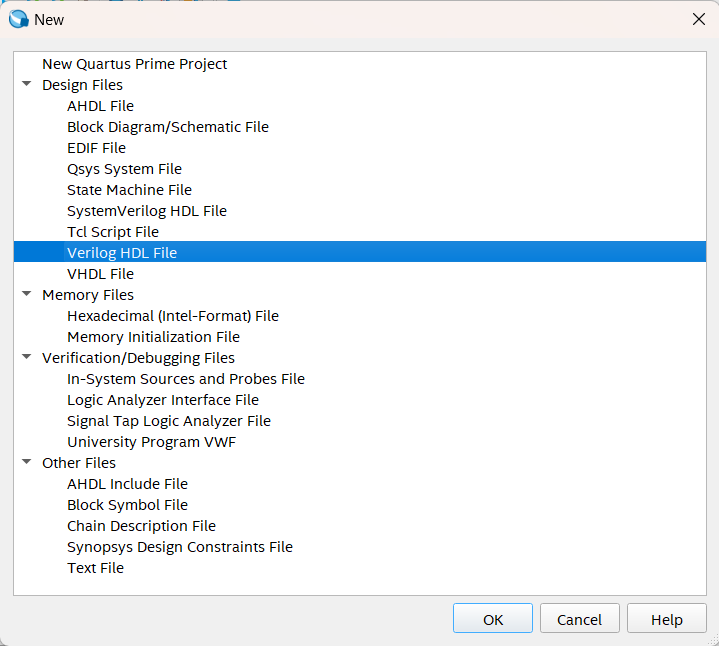Collapse the Other Files category arrow

coord(26,463)
